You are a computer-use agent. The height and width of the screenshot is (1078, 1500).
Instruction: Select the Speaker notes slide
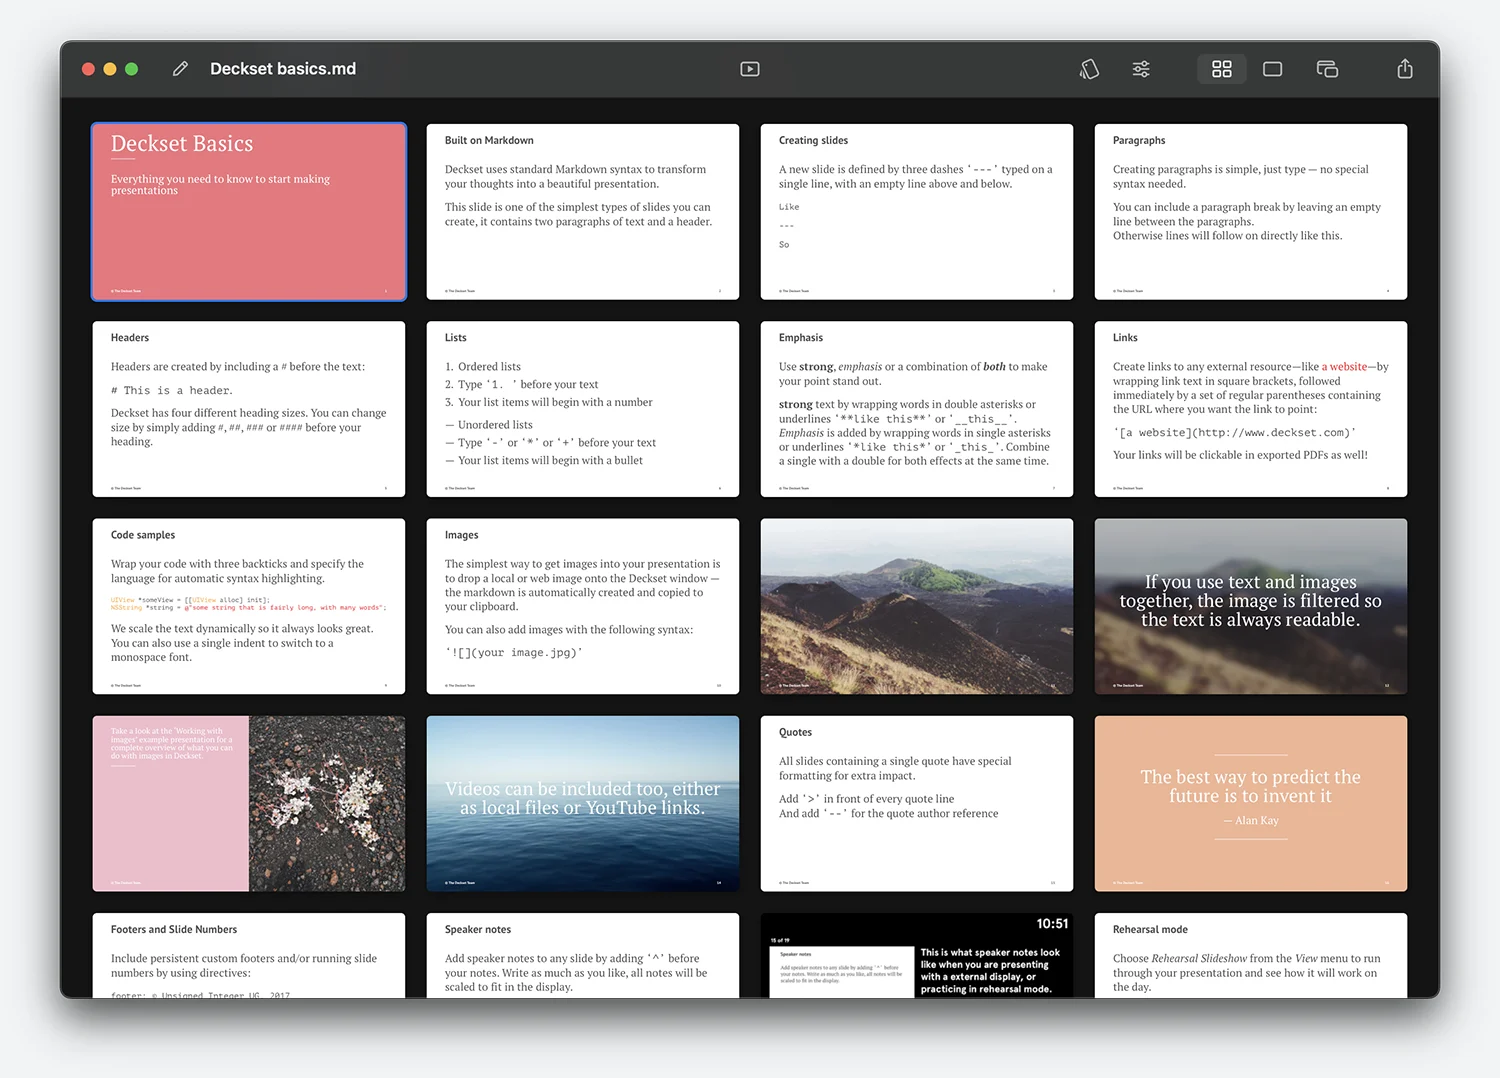click(x=583, y=955)
